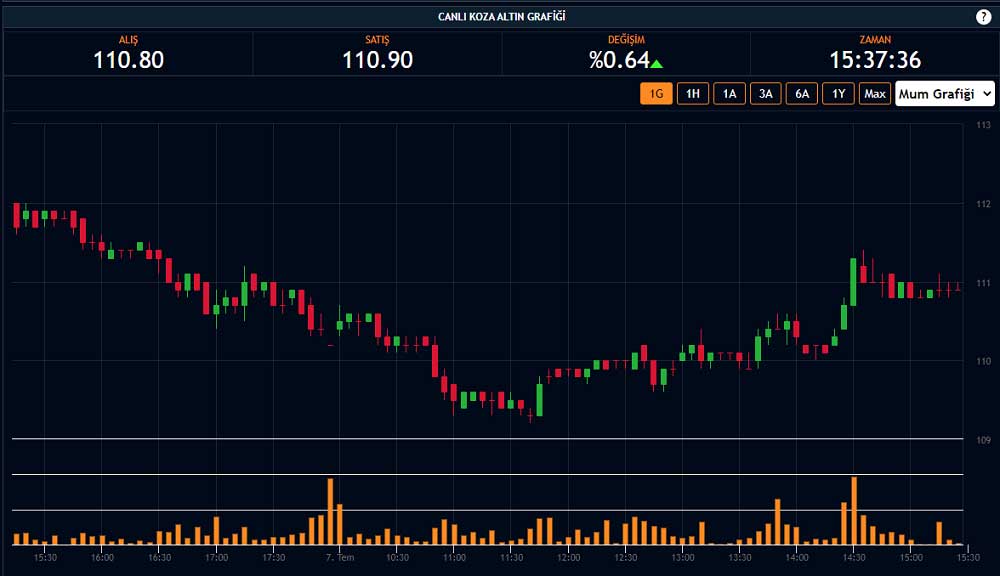The height and width of the screenshot is (576, 1000).
Task: Click the 17:00 time axis label
Action: 216,558
